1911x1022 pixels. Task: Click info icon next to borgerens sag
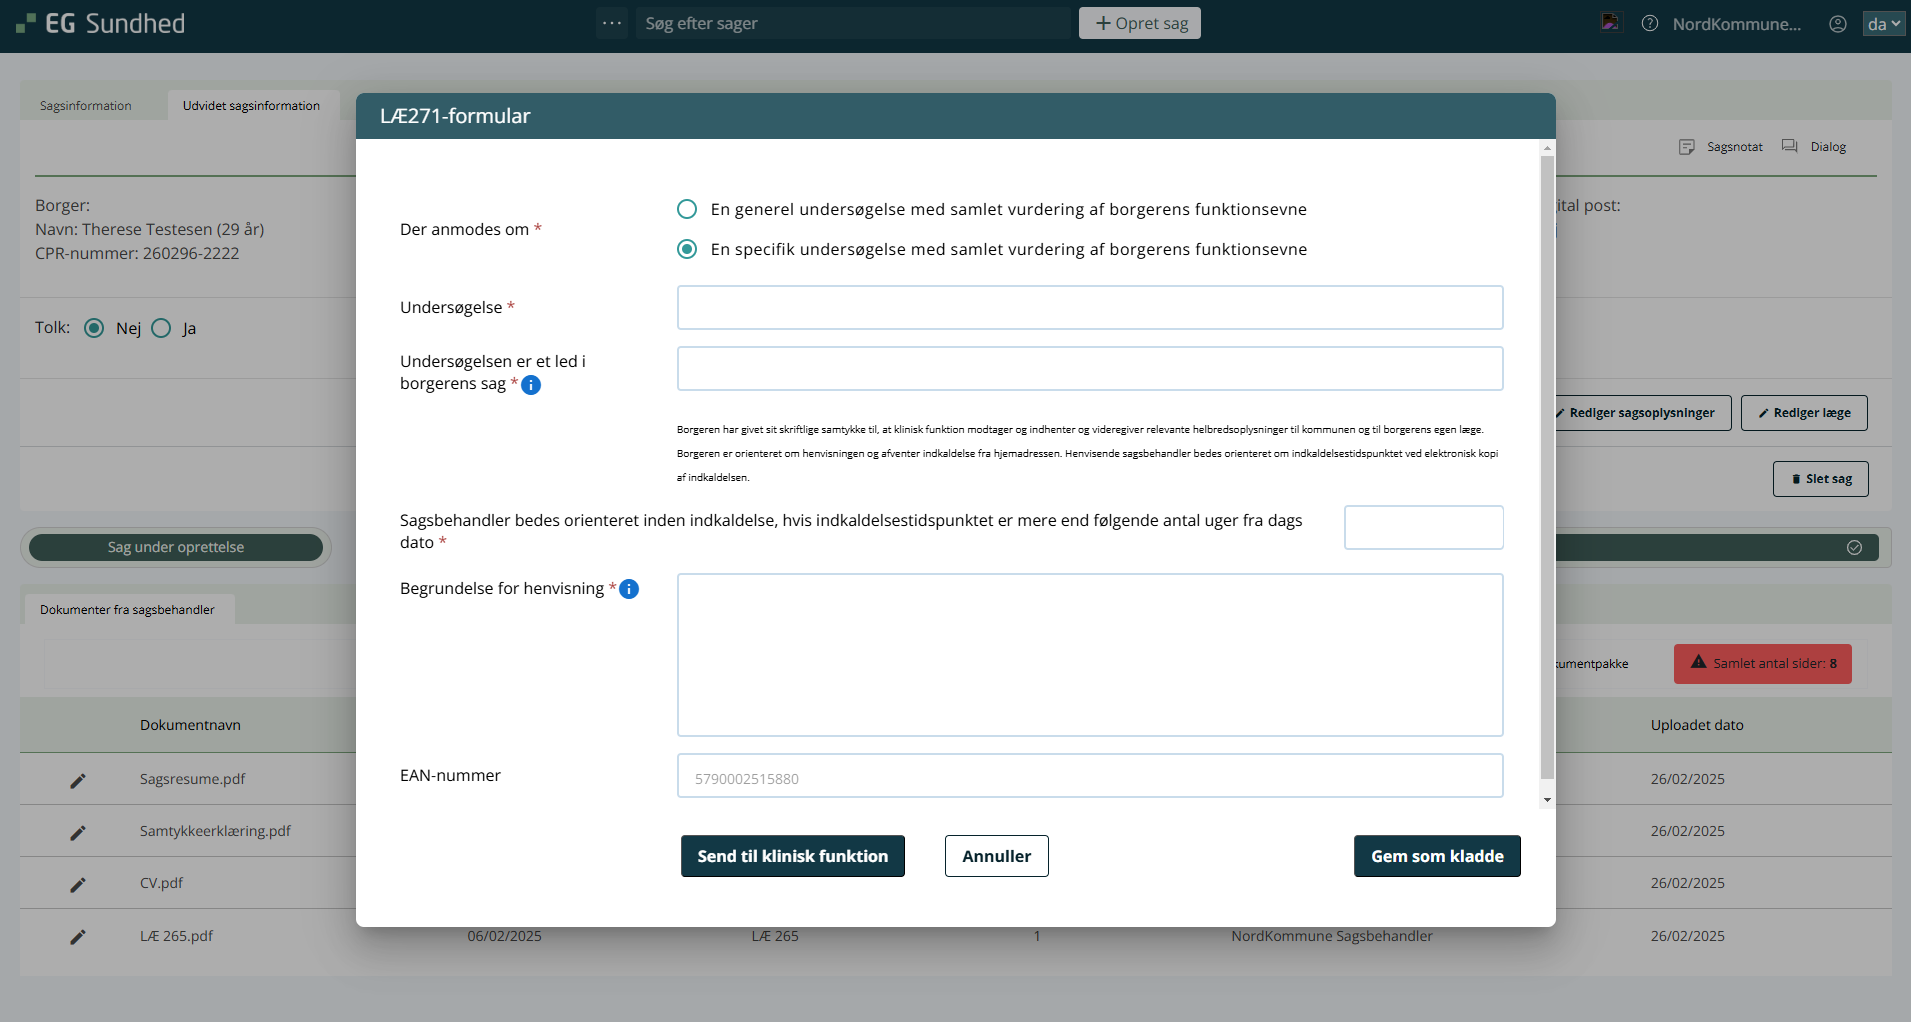click(531, 385)
